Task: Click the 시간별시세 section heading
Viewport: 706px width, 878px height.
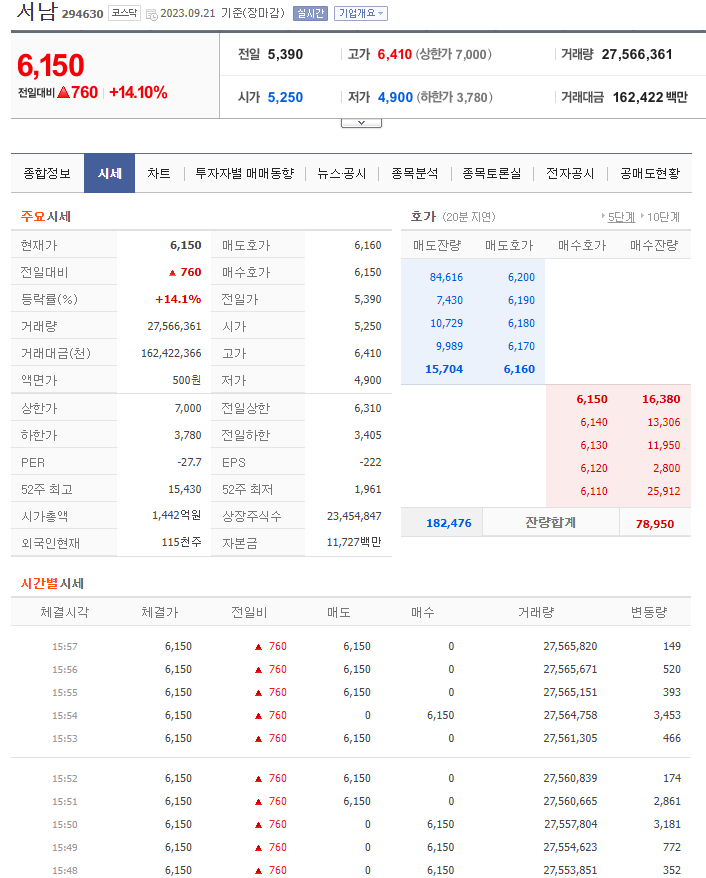Action: click(x=52, y=583)
